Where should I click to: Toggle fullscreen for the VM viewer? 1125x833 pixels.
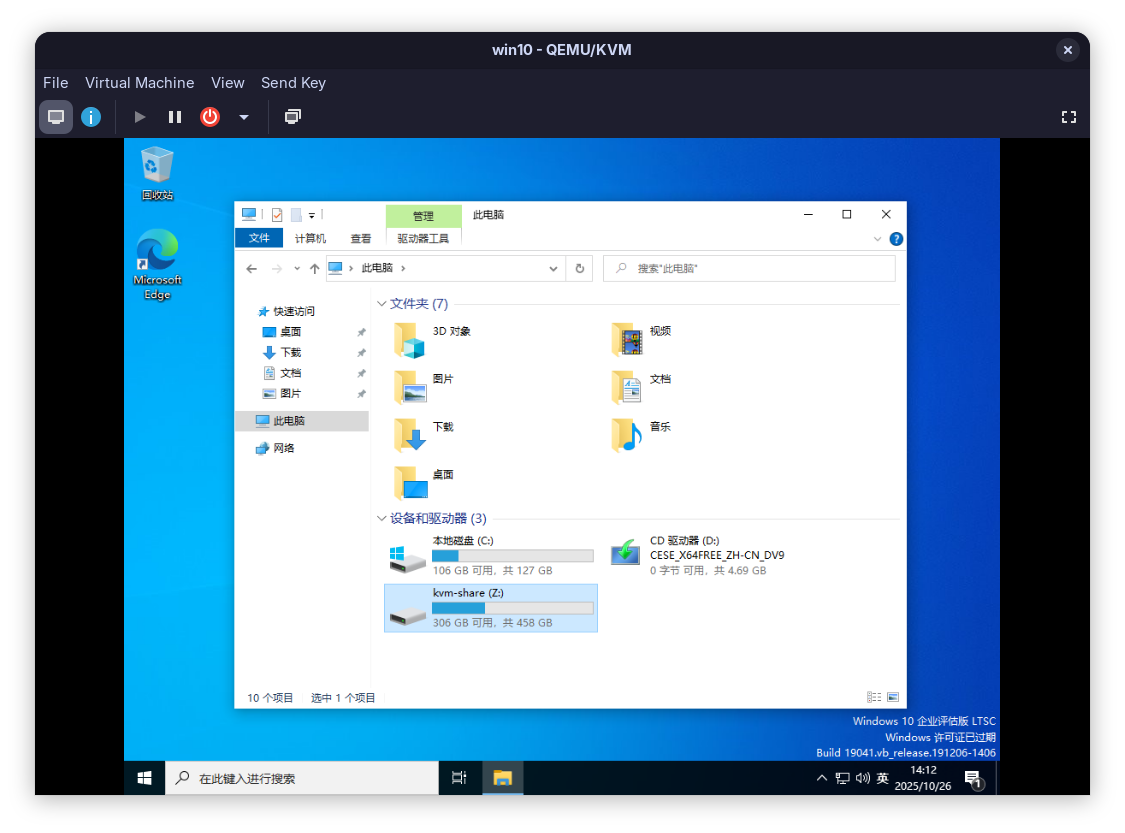pos(1068,117)
